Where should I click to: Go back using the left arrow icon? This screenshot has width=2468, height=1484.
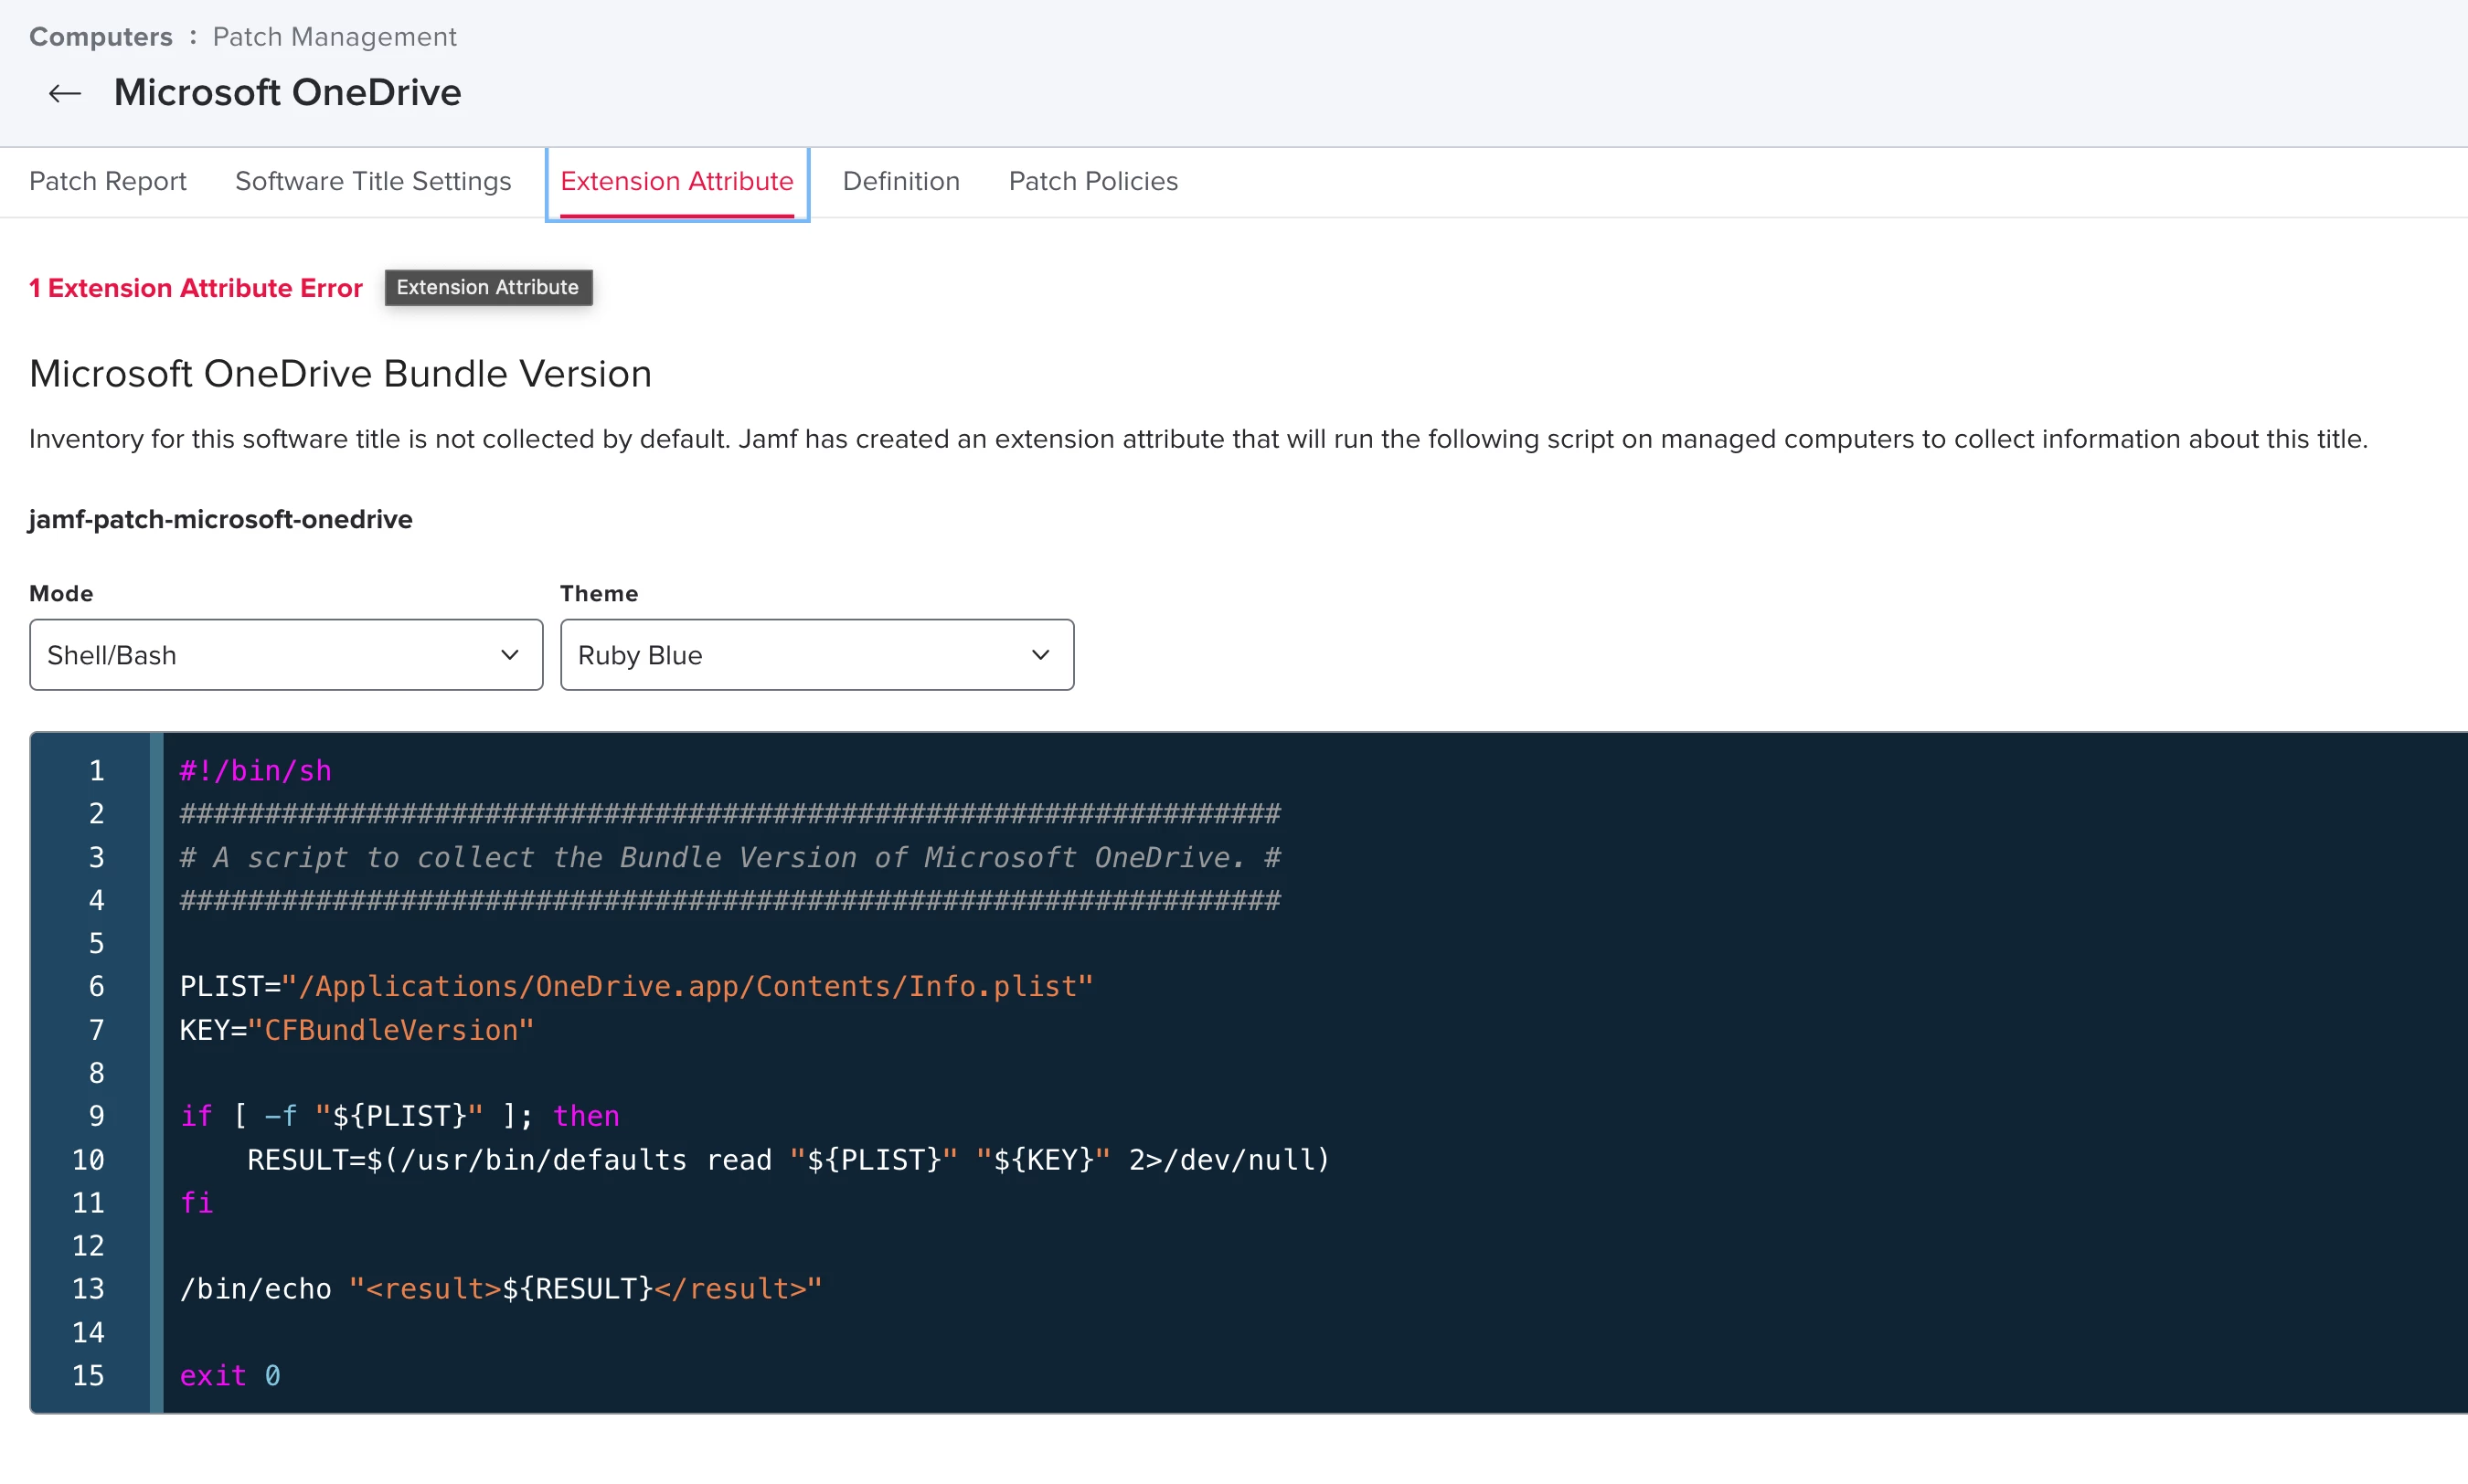65,93
